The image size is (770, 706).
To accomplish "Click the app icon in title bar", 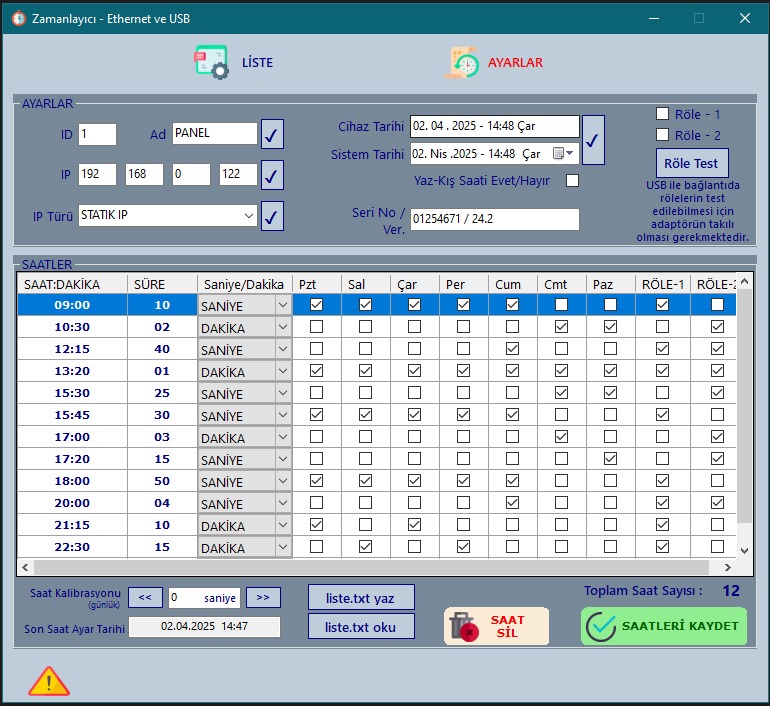I will click(x=19, y=19).
